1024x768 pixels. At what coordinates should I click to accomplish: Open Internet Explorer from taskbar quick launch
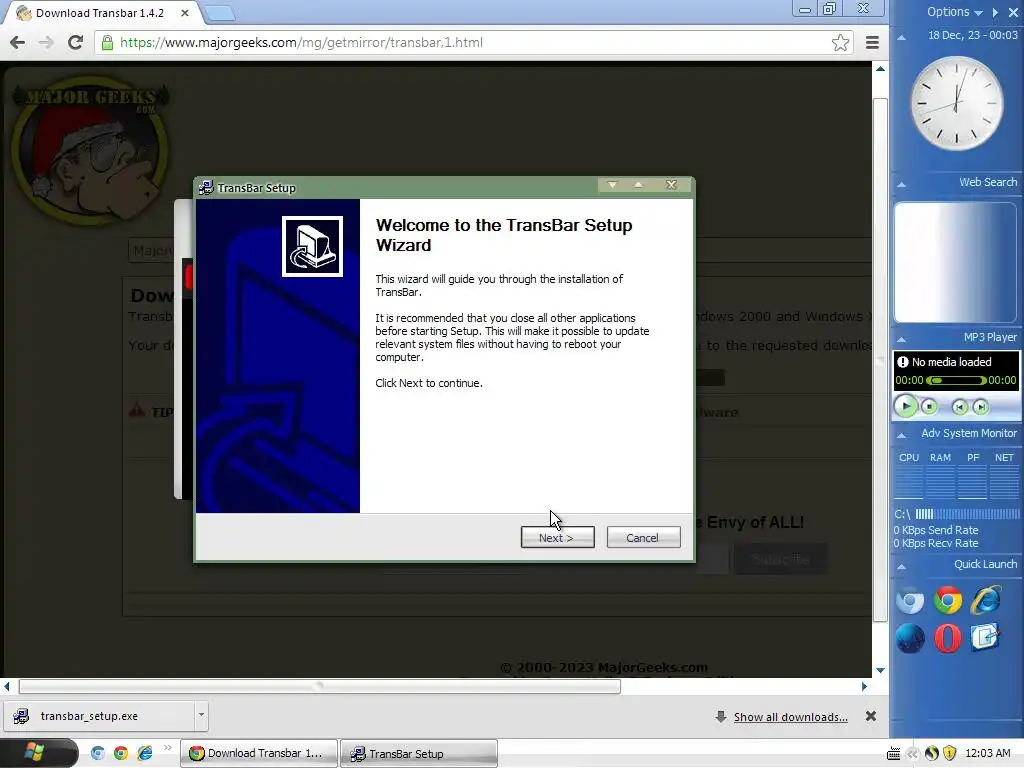click(145, 753)
